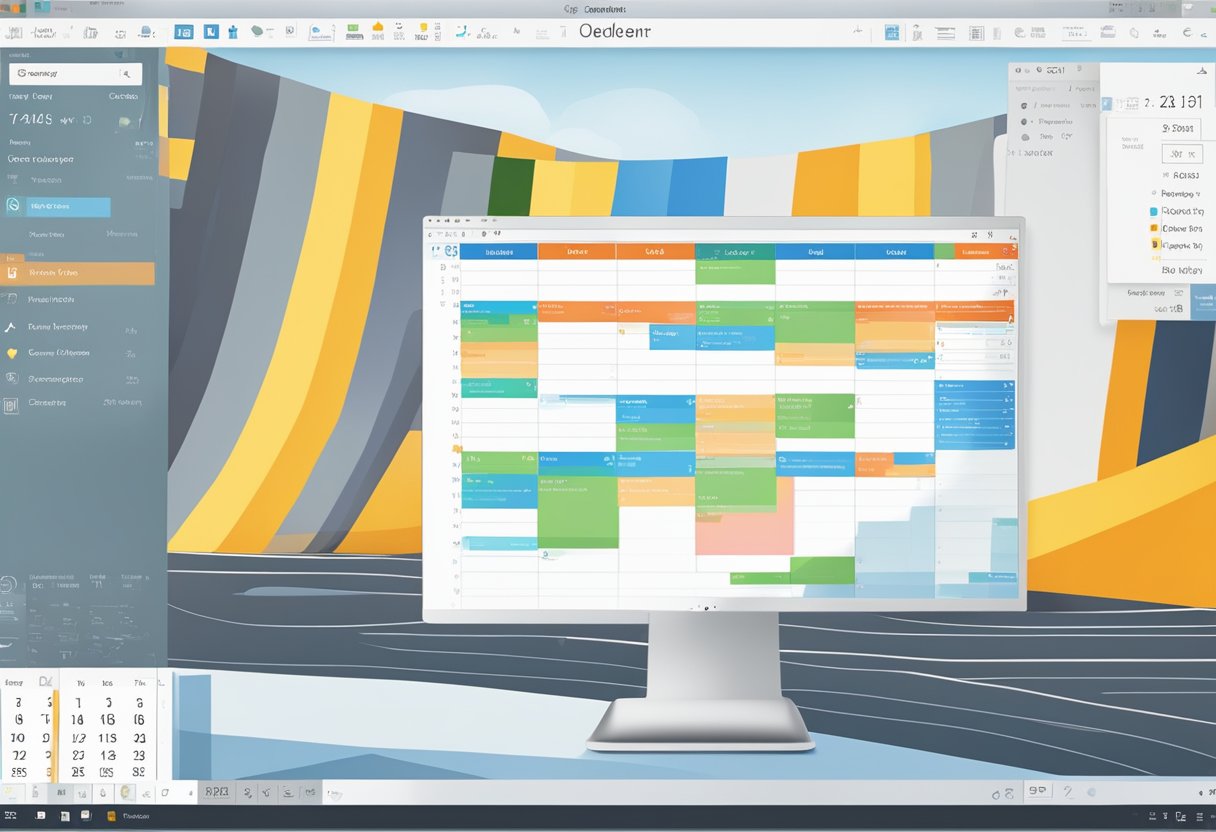Click the first blue column header in calendar

(x=498, y=252)
